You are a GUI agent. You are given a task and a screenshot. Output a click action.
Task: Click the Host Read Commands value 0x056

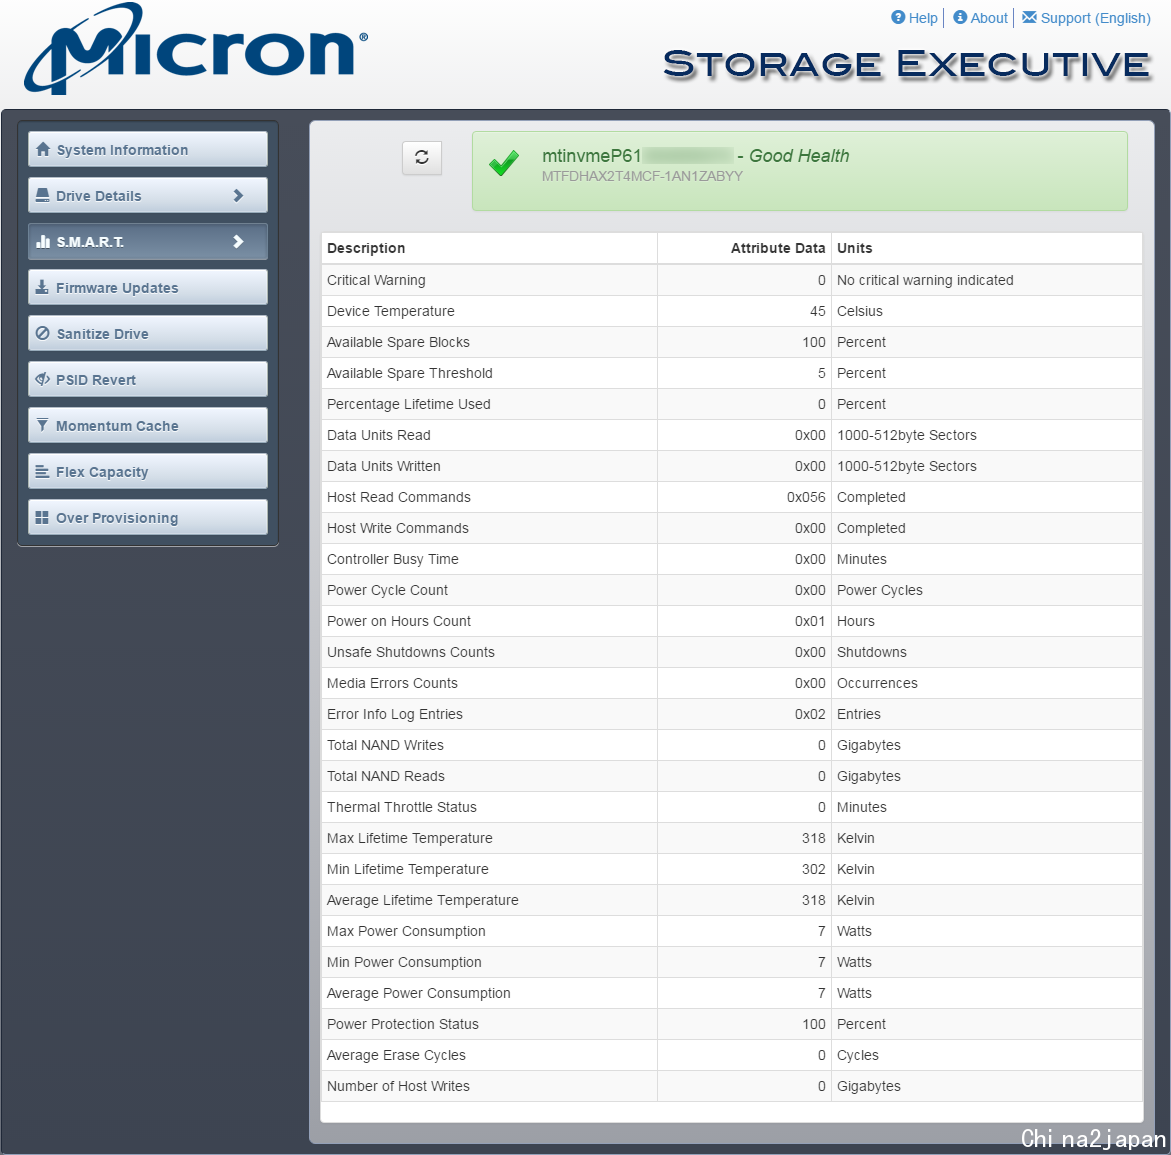[x=807, y=497]
